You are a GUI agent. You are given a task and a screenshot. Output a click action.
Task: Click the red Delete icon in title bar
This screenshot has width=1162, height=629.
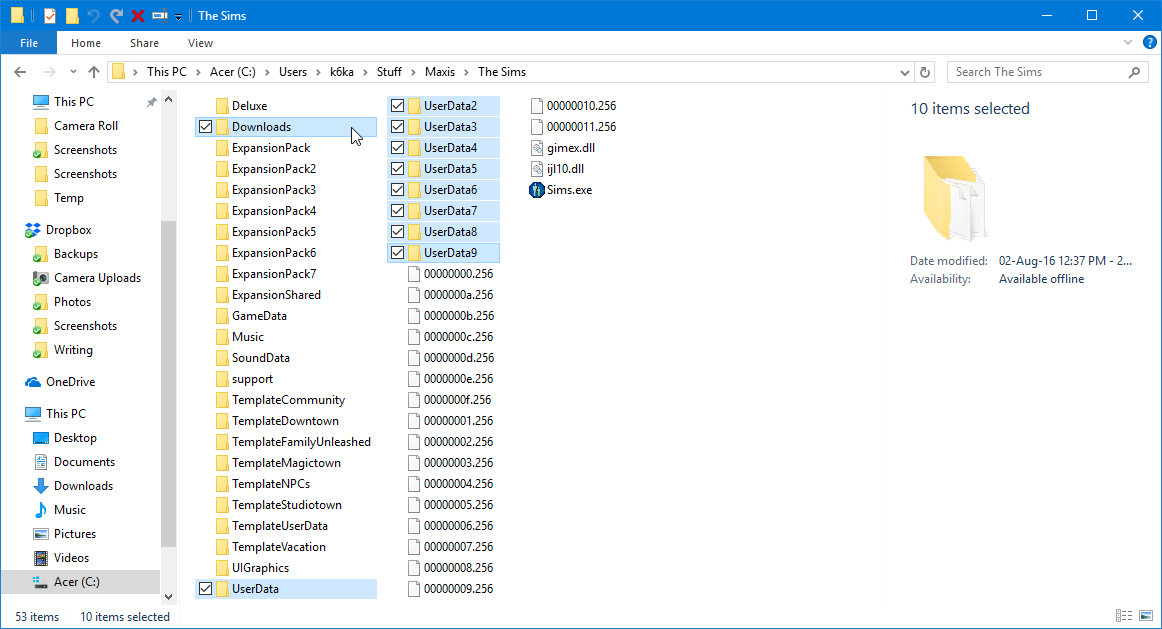pyautogui.click(x=138, y=16)
